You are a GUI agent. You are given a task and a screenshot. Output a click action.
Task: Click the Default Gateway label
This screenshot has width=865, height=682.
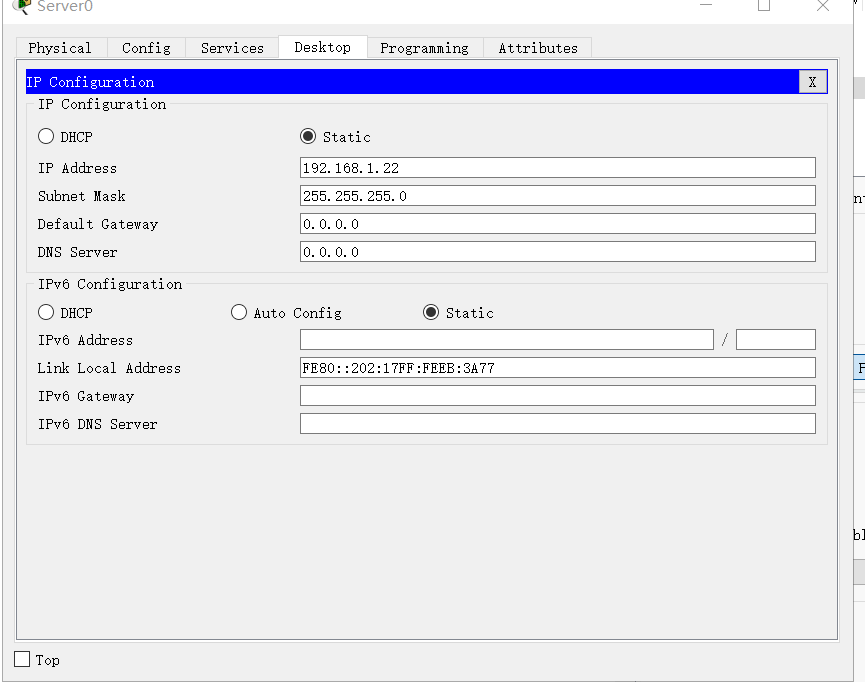98,224
